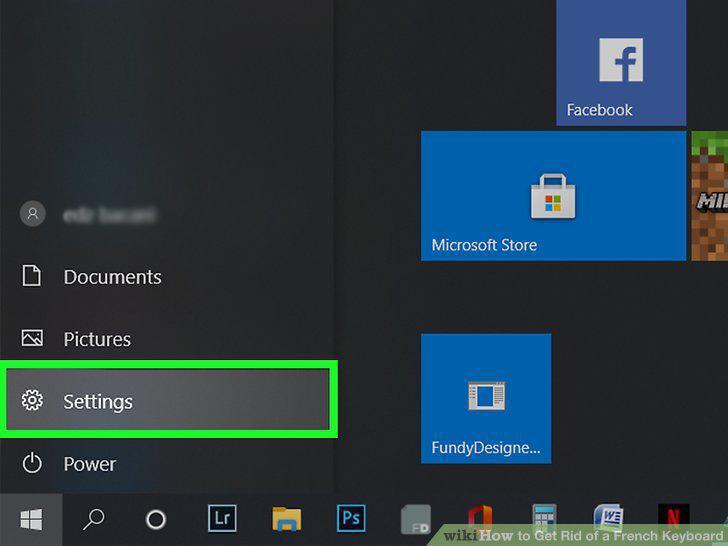This screenshot has height=546, width=728.
Task: Click the user account avatar
Action: 32,214
